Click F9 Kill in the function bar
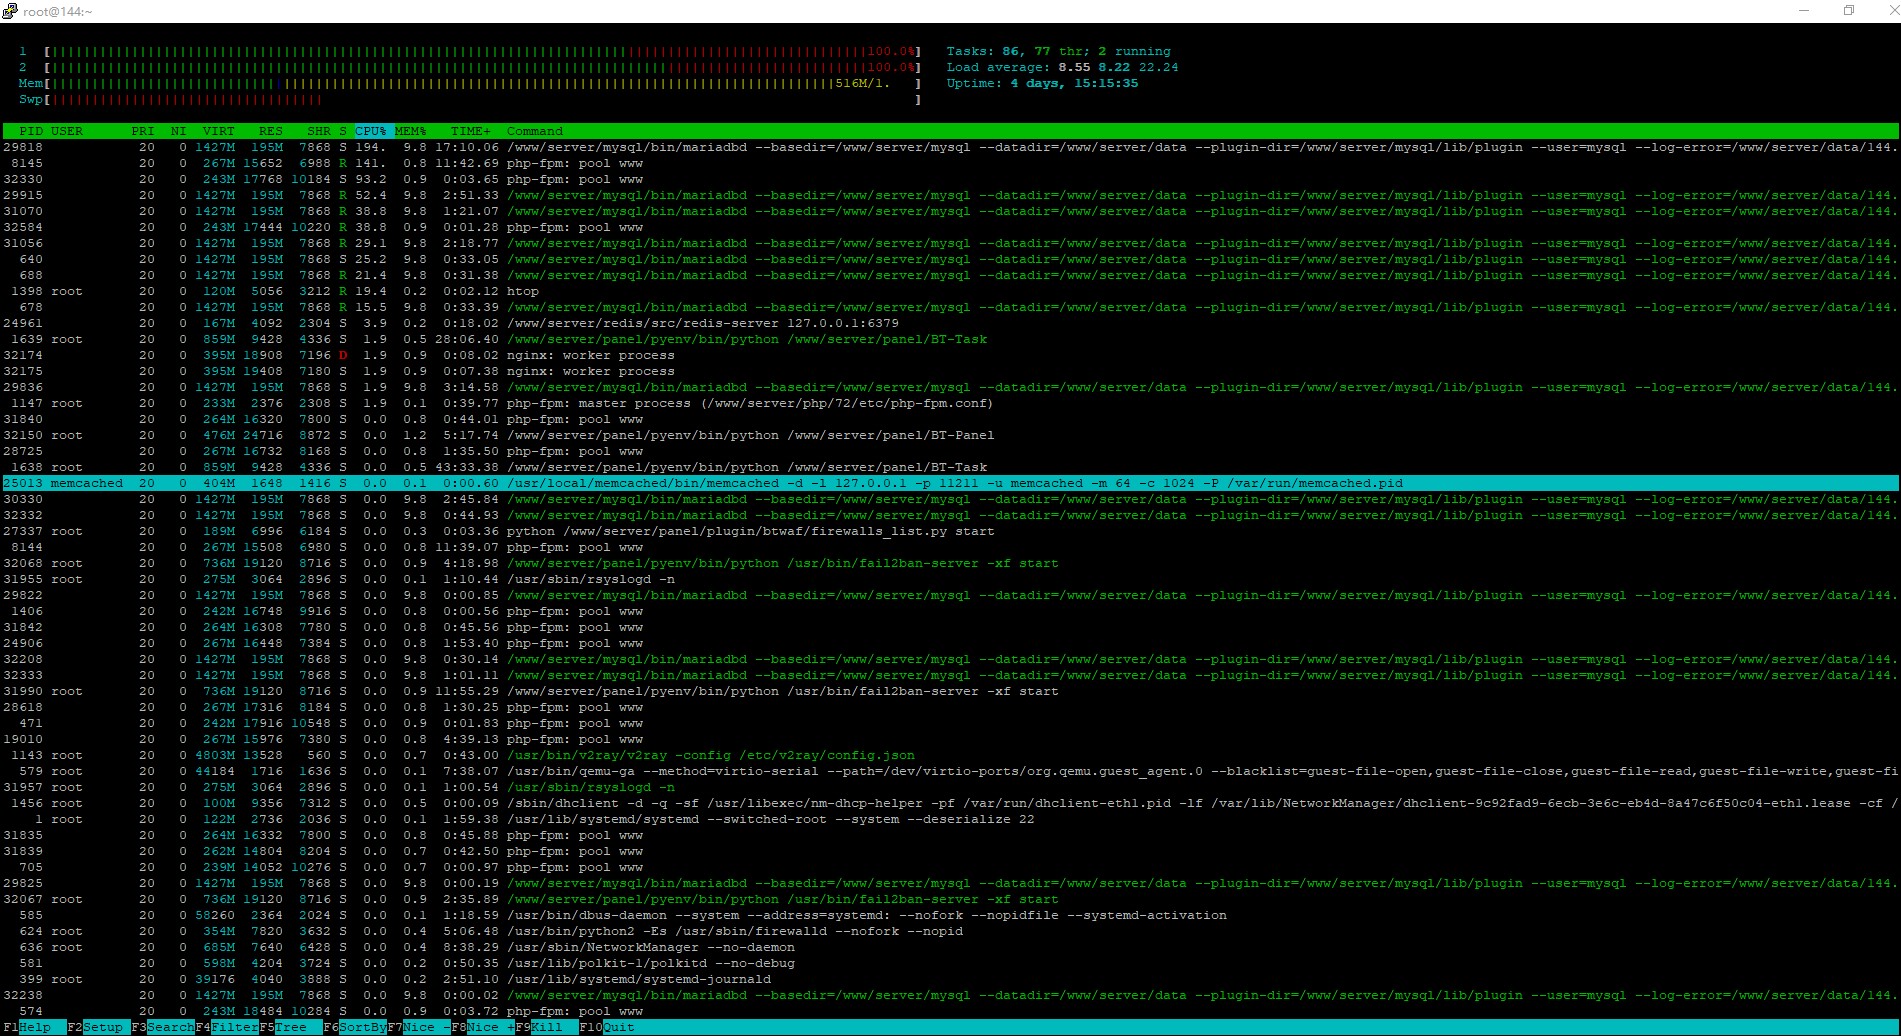Viewport: 1901px width, 1036px height. [547, 1027]
